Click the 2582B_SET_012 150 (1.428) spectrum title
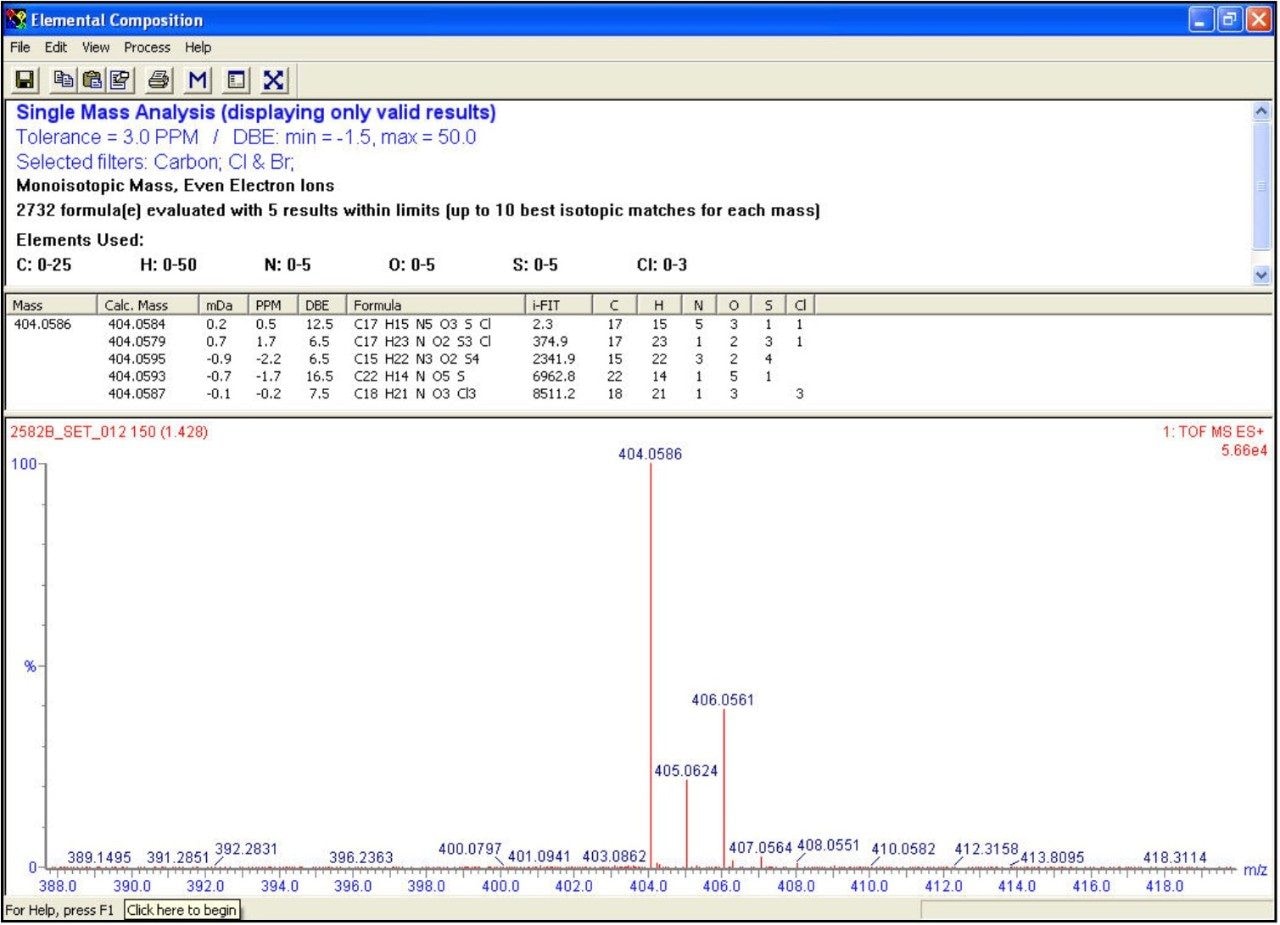 pos(109,432)
